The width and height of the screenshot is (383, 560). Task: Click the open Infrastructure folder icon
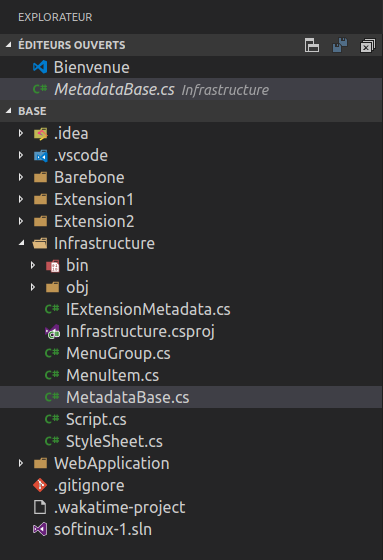40,244
